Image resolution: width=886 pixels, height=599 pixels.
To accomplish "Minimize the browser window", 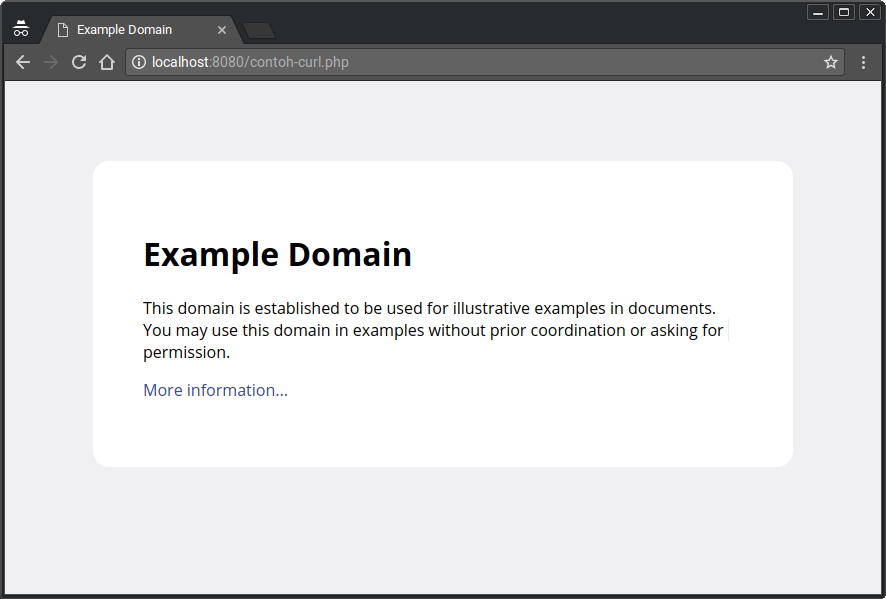I will (818, 12).
